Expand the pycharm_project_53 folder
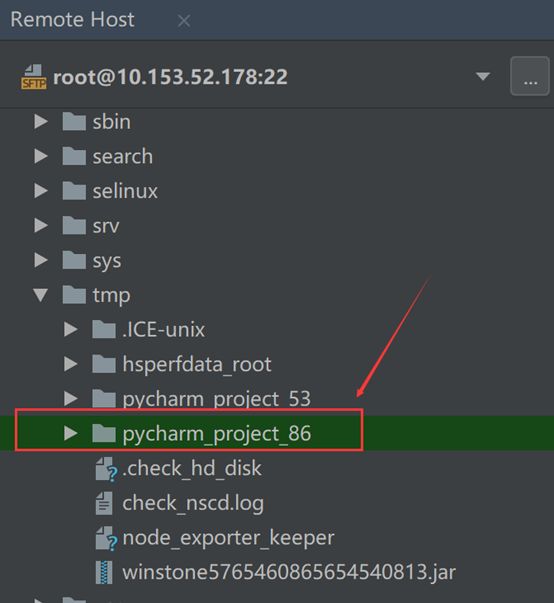Viewport: 554px width, 603px height. pos(70,399)
